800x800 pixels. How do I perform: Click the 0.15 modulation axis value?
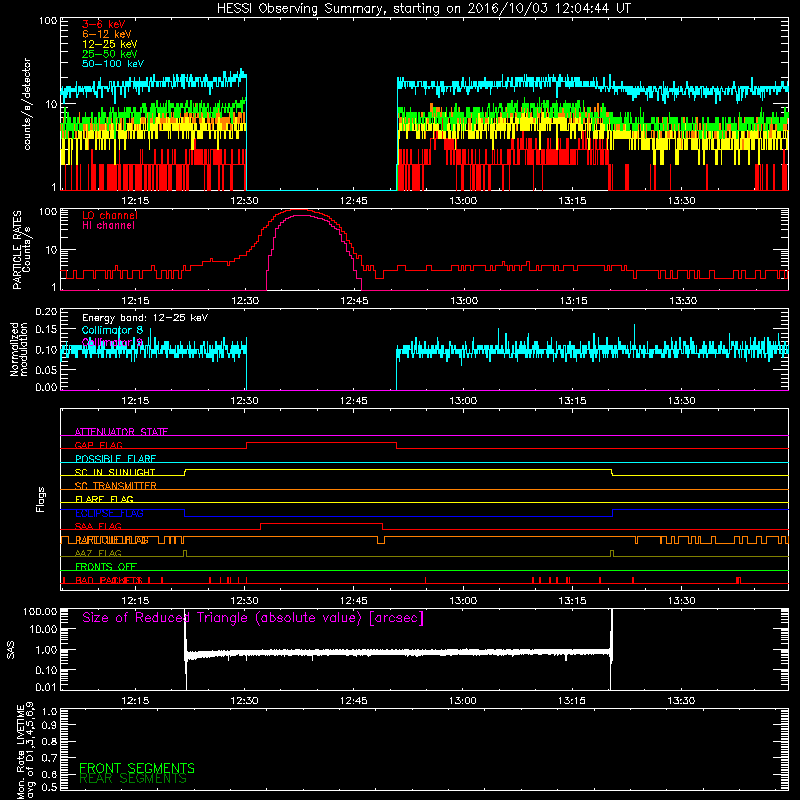point(46,330)
